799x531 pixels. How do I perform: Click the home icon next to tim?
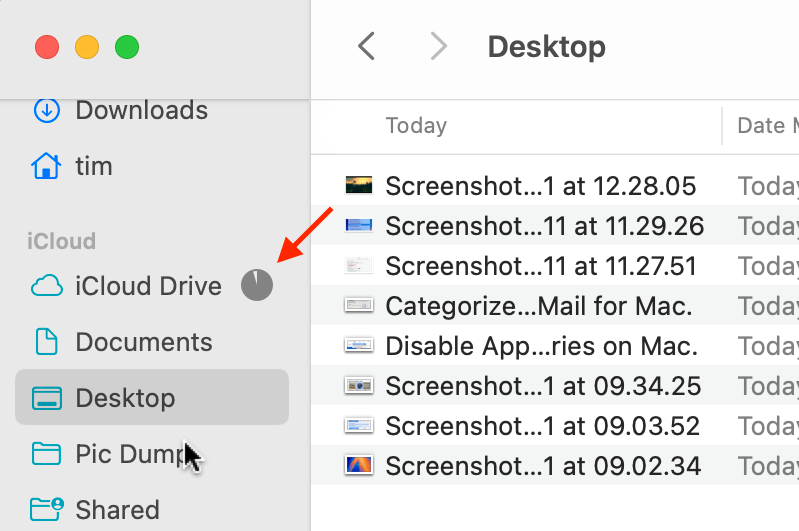[x=46, y=166]
